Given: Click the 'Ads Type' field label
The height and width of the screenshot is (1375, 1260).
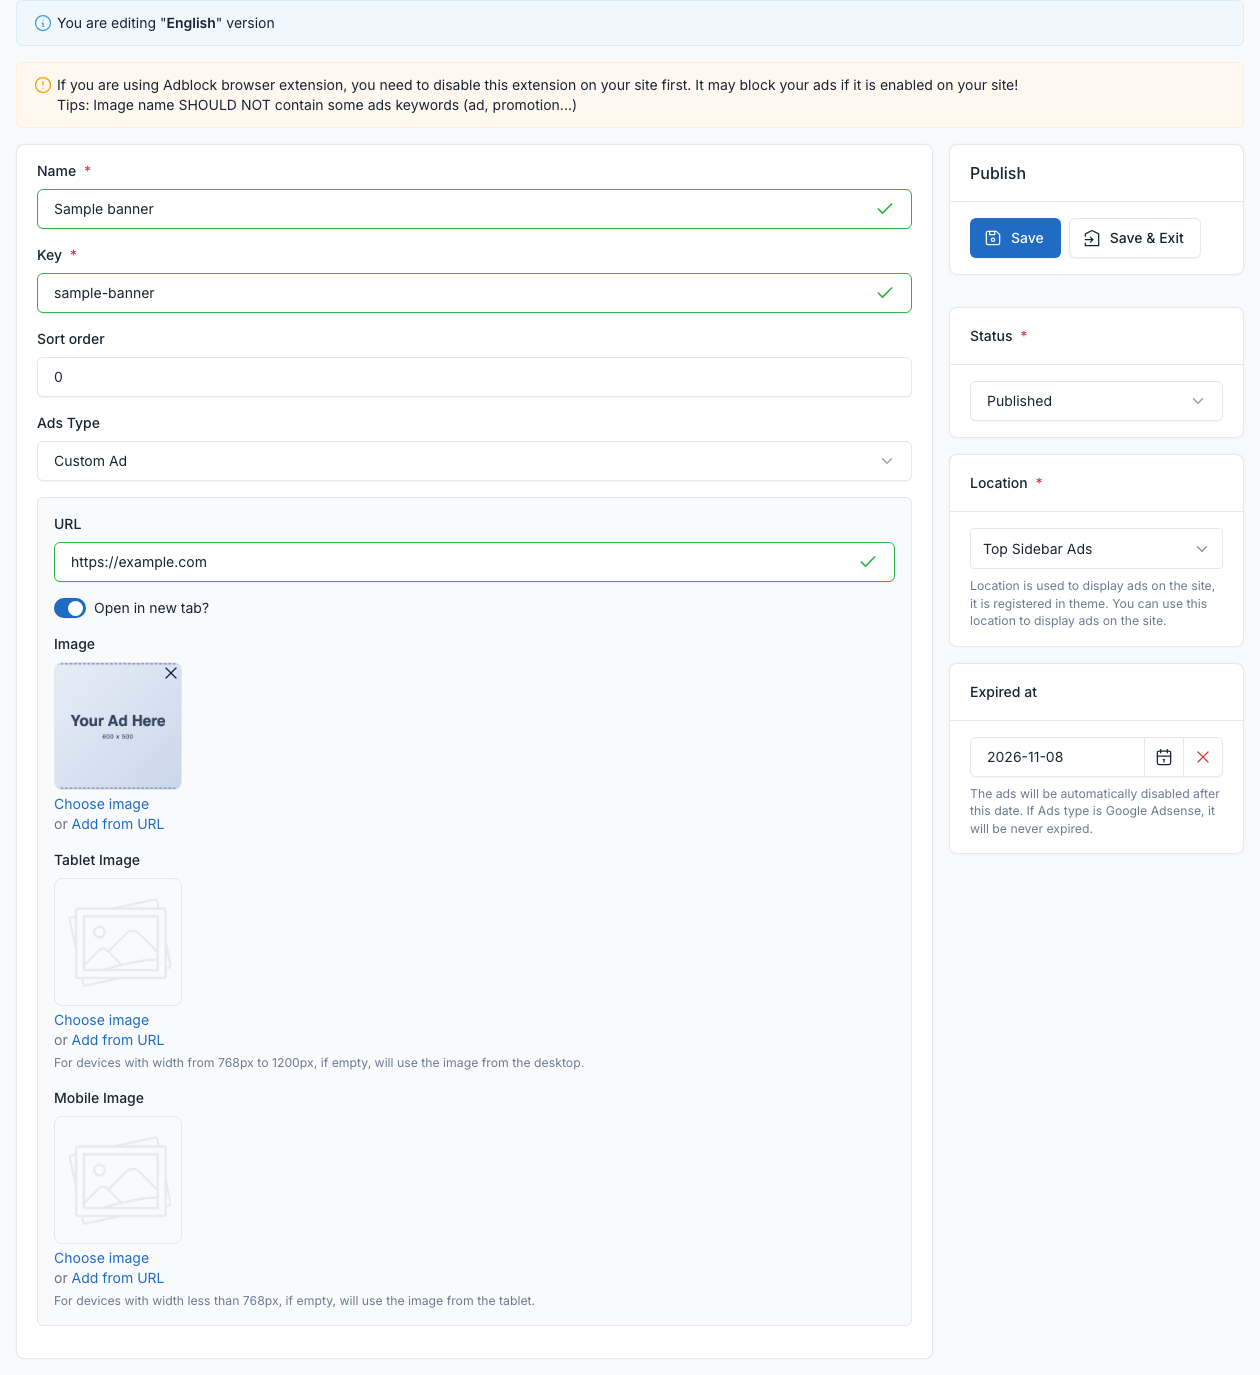Looking at the screenshot, I should click(68, 423).
